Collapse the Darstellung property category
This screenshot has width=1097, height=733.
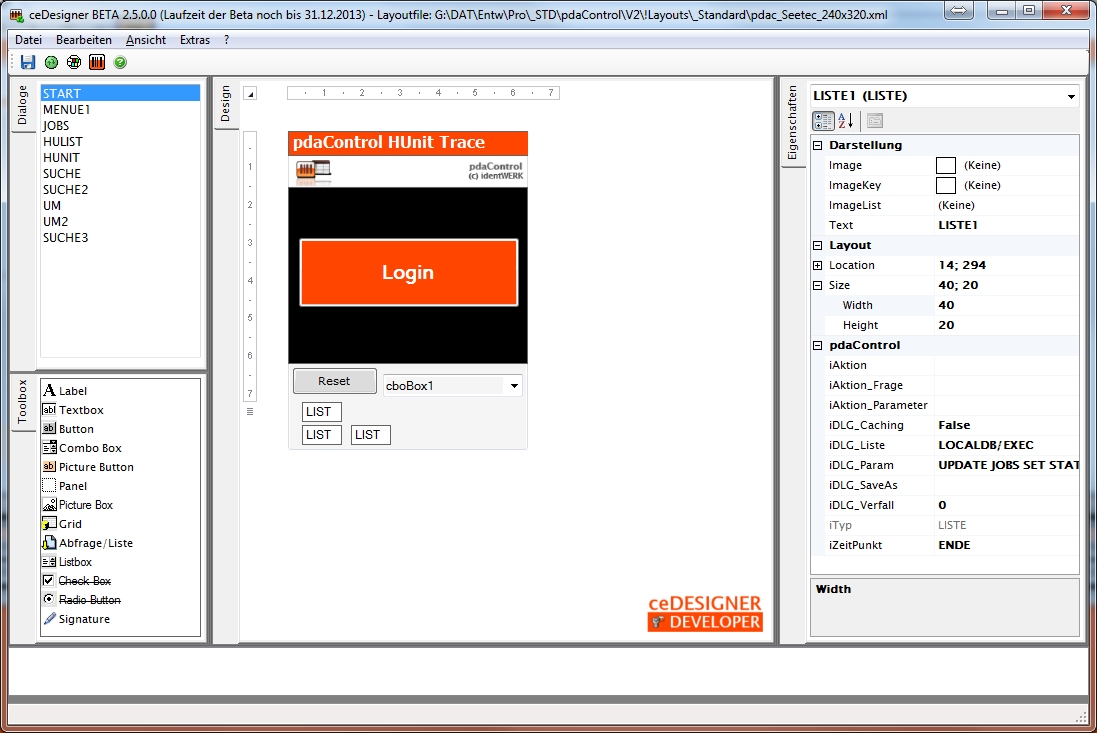pos(817,145)
